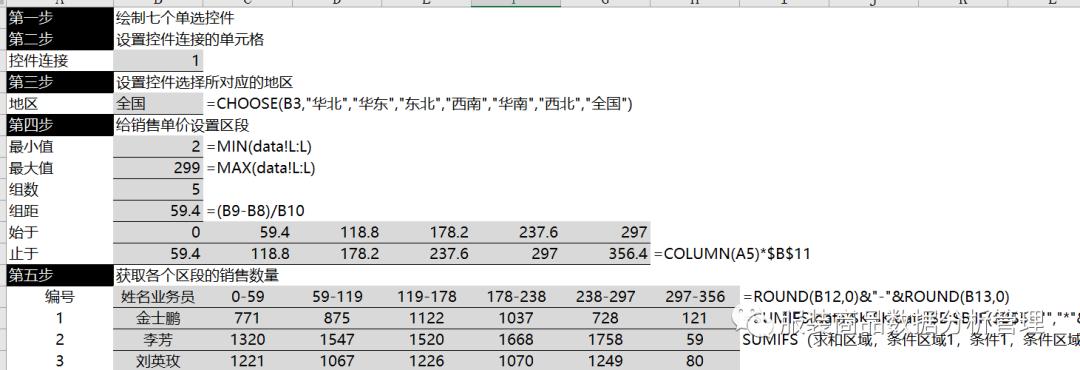Click the 组数 value 5 cell

point(158,189)
